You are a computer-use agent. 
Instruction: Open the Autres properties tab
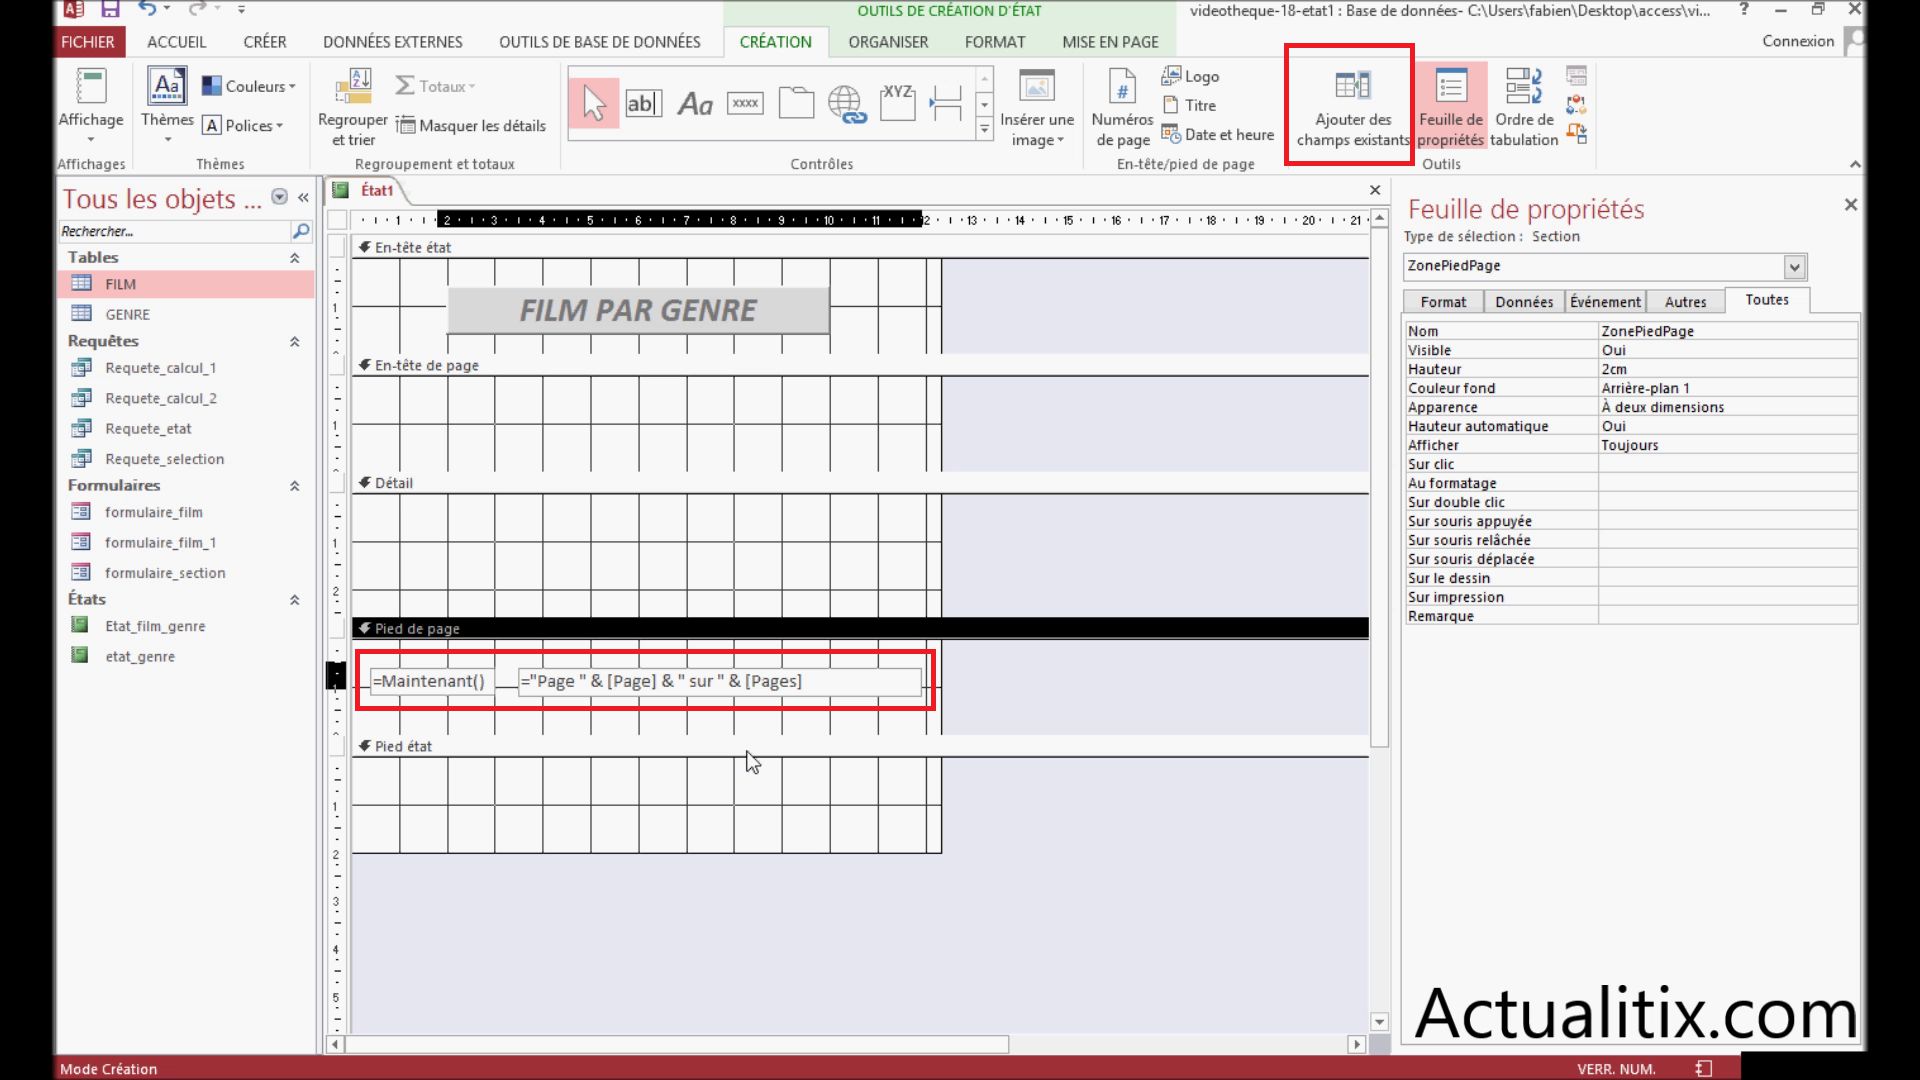[x=1685, y=302]
